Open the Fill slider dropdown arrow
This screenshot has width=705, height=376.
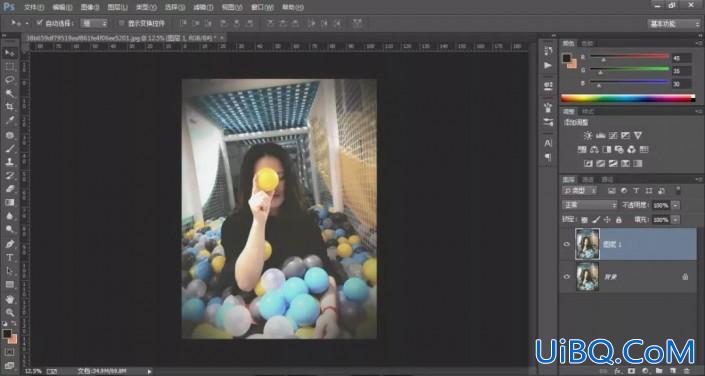pos(675,220)
